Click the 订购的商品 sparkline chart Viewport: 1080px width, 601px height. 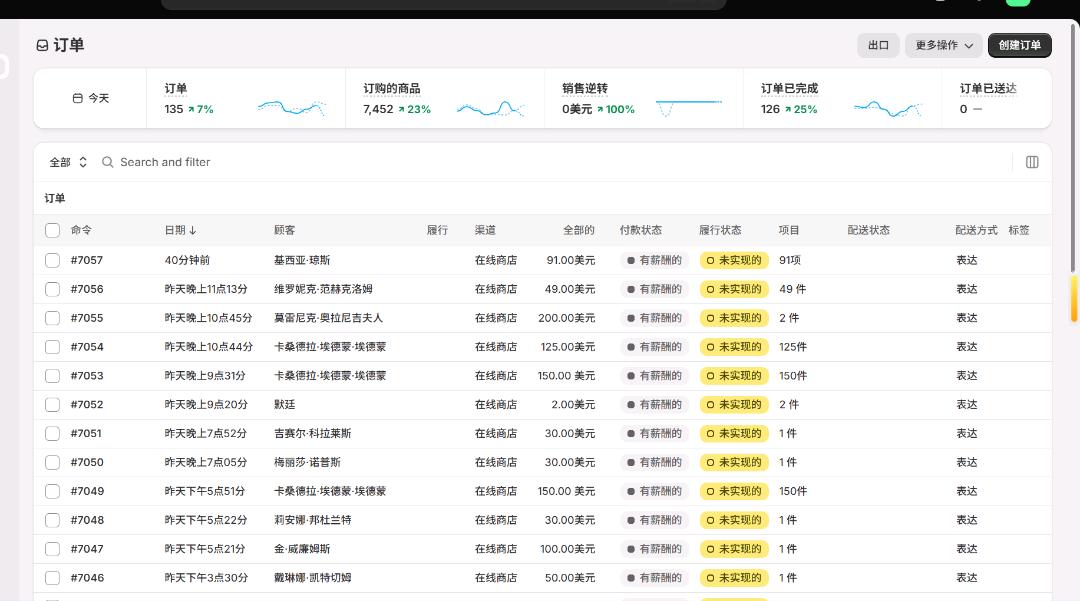coord(490,108)
